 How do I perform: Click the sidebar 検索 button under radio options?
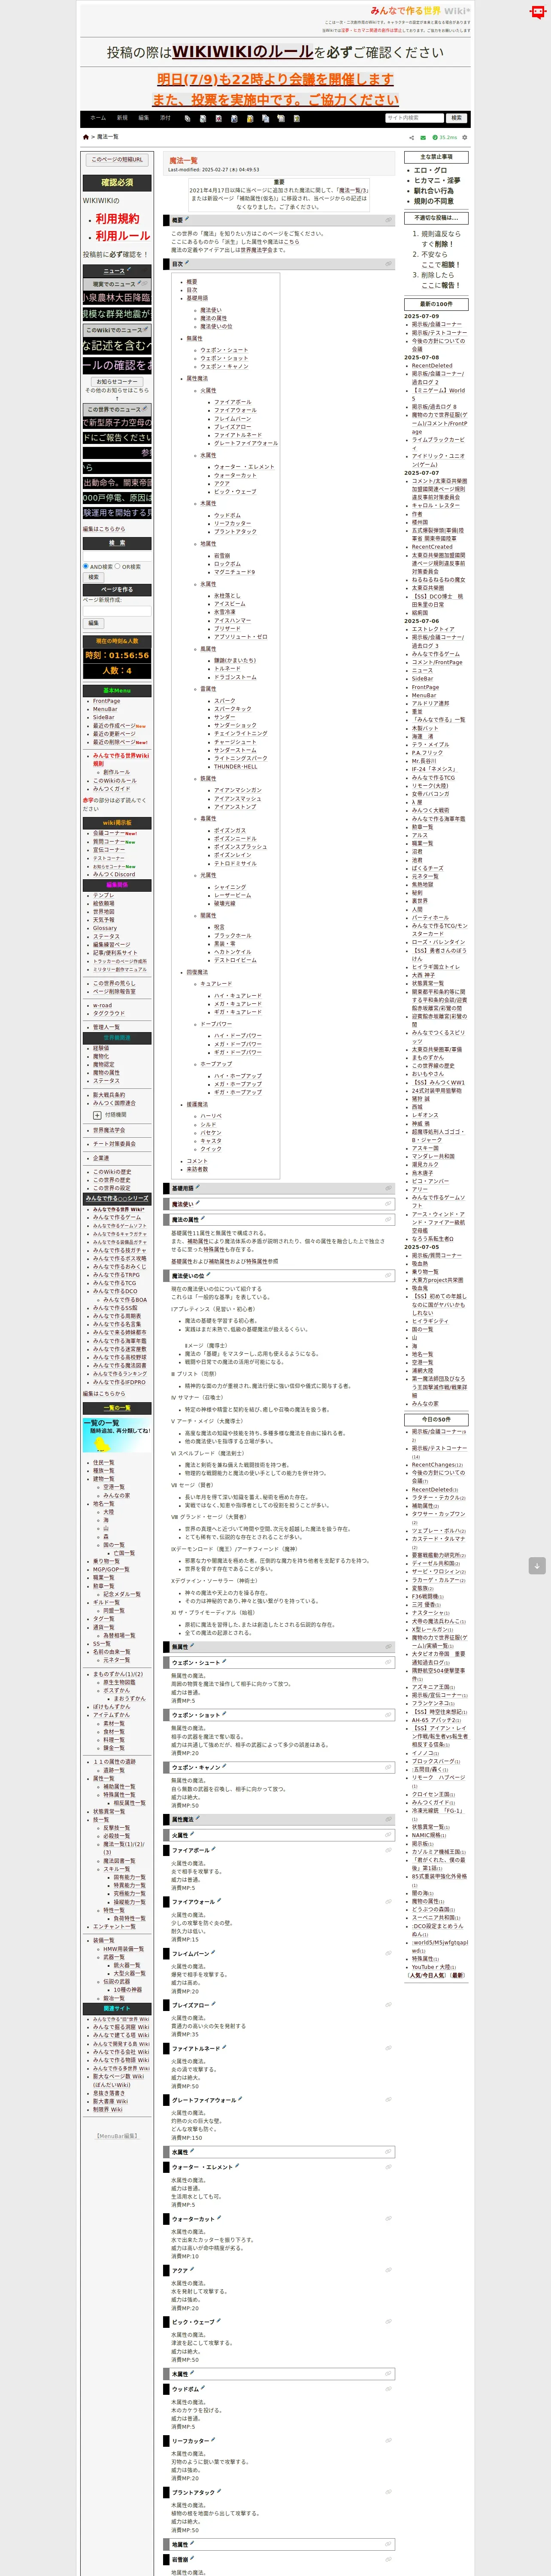tap(93, 577)
